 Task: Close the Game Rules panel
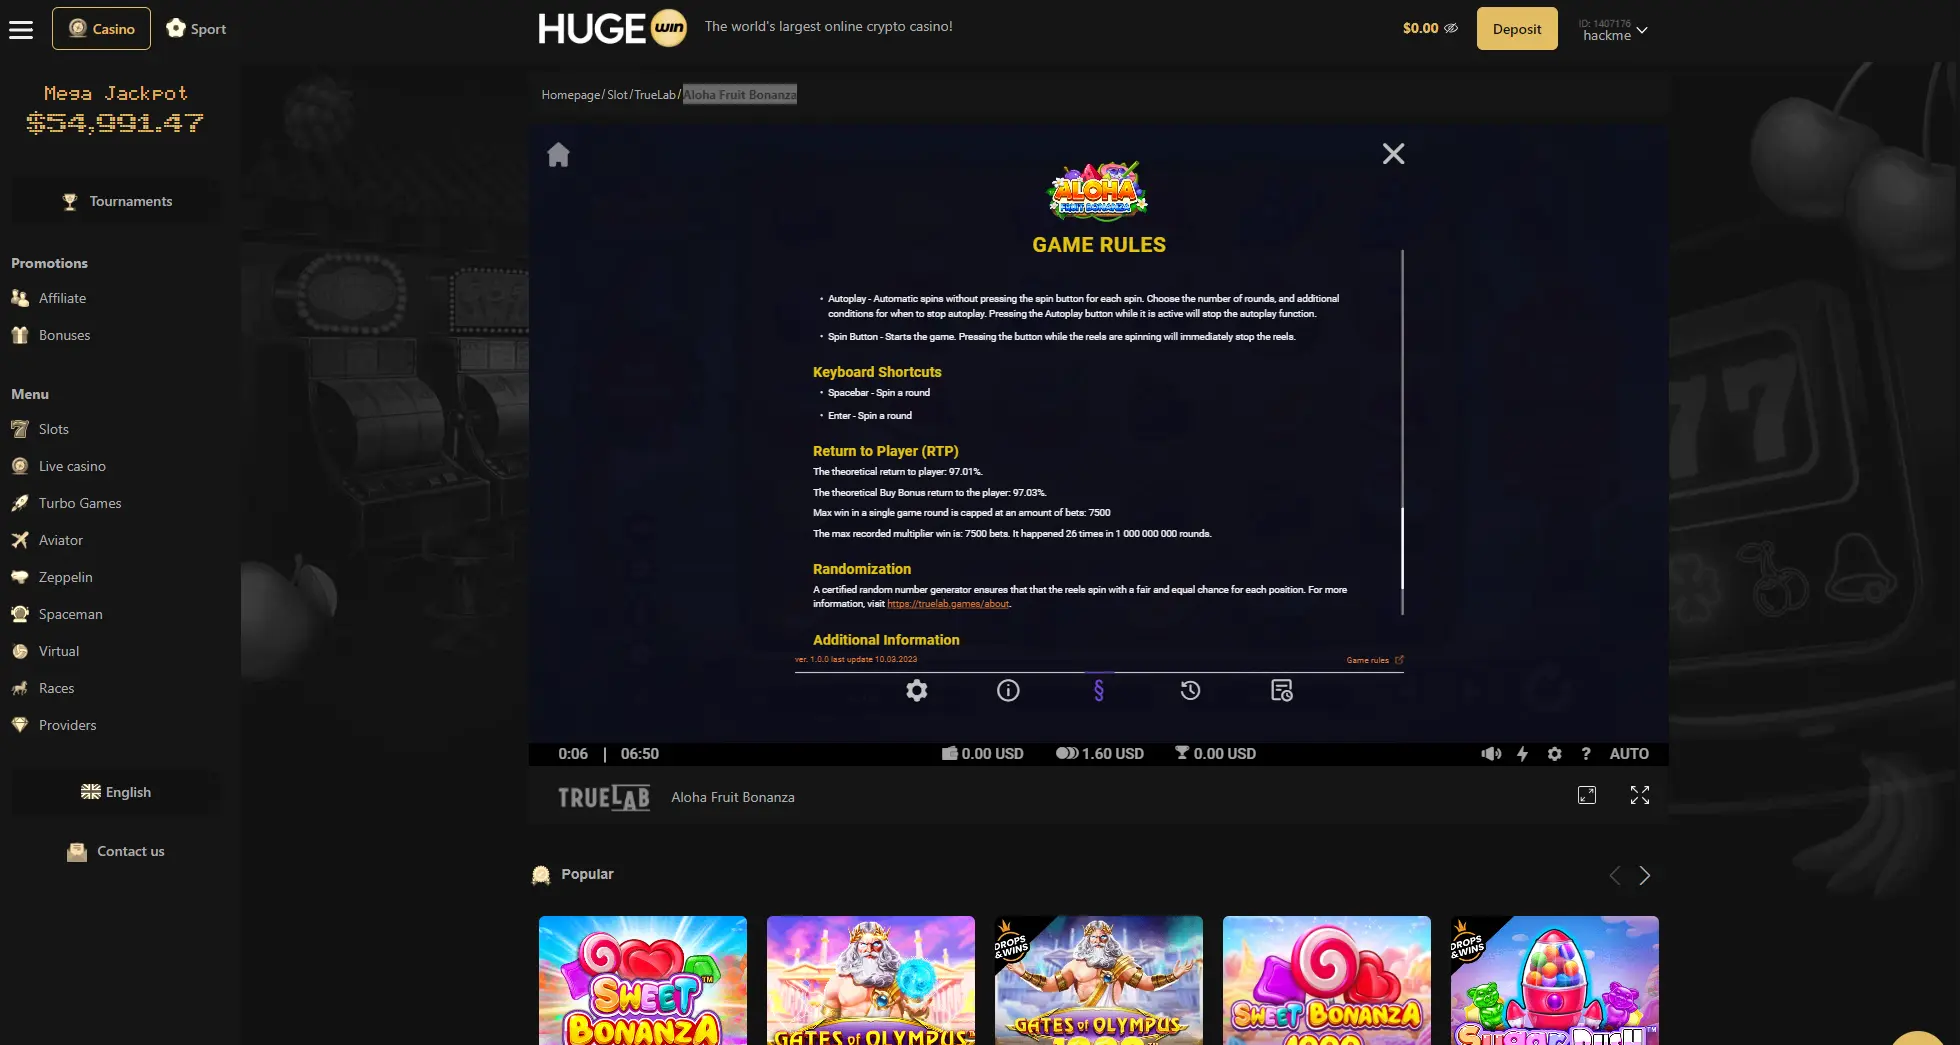[1393, 153]
